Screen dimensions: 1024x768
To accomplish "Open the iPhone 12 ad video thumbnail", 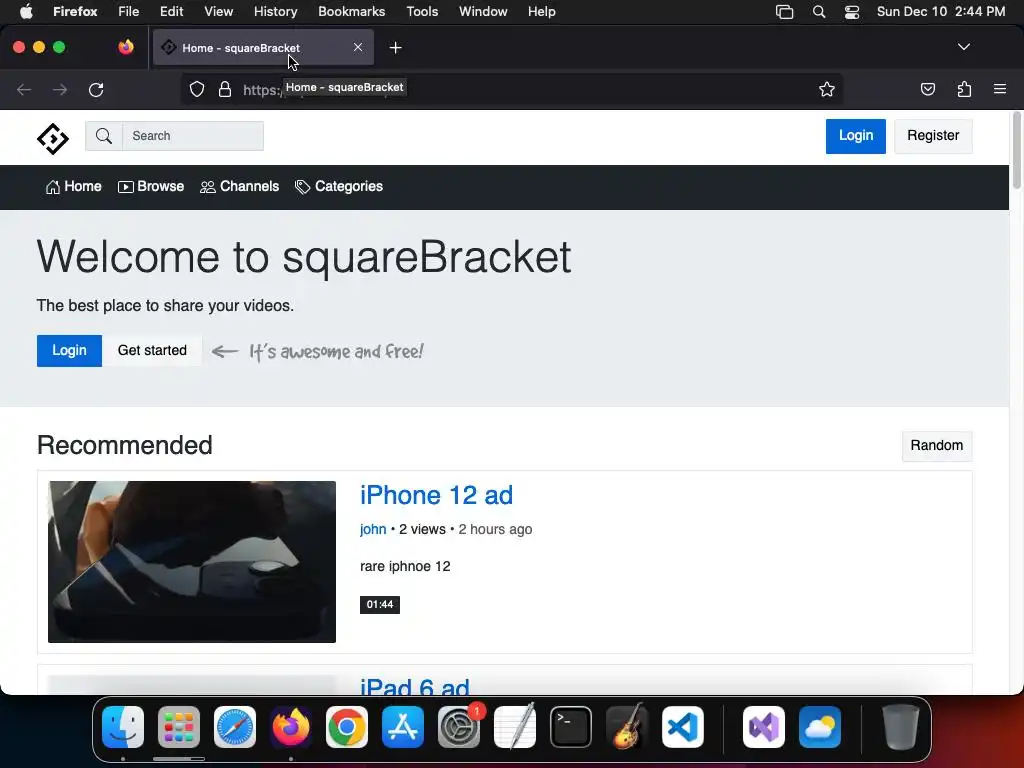I will [192, 562].
